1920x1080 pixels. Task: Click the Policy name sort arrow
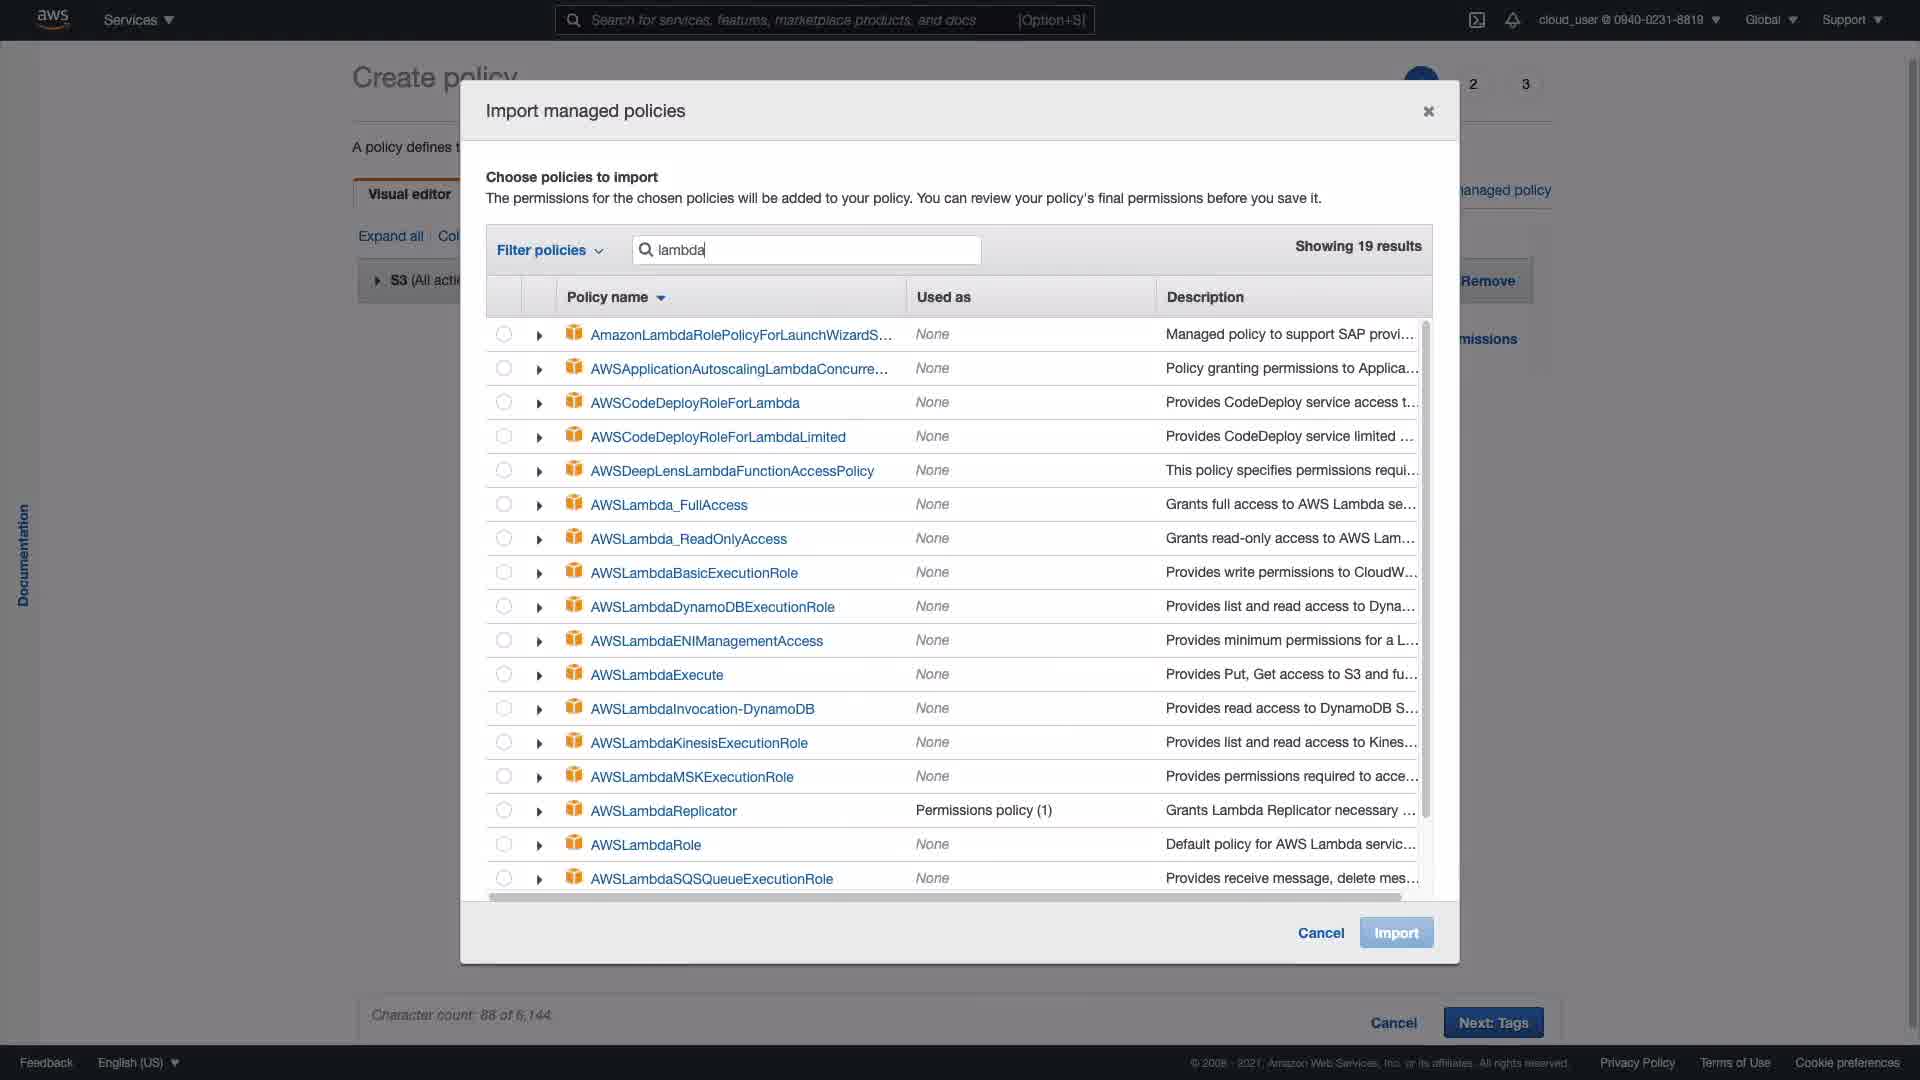[x=661, y=298]
